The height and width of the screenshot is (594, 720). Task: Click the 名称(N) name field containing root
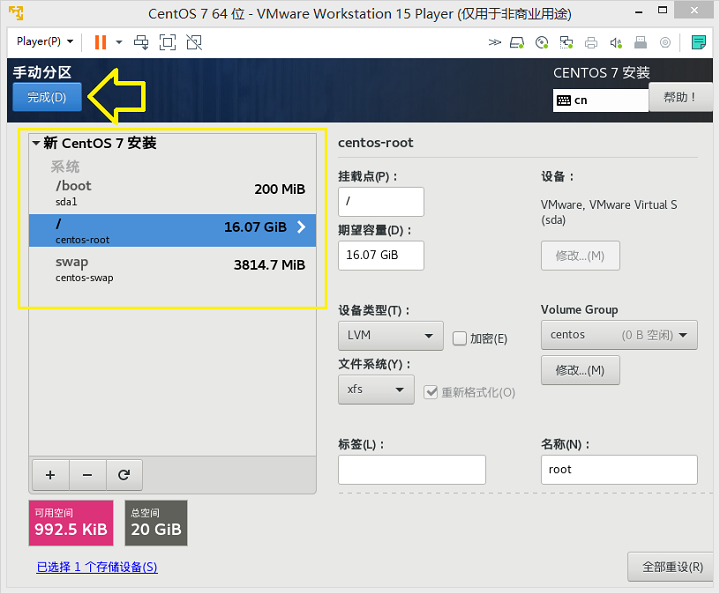[x=619, y=470]
